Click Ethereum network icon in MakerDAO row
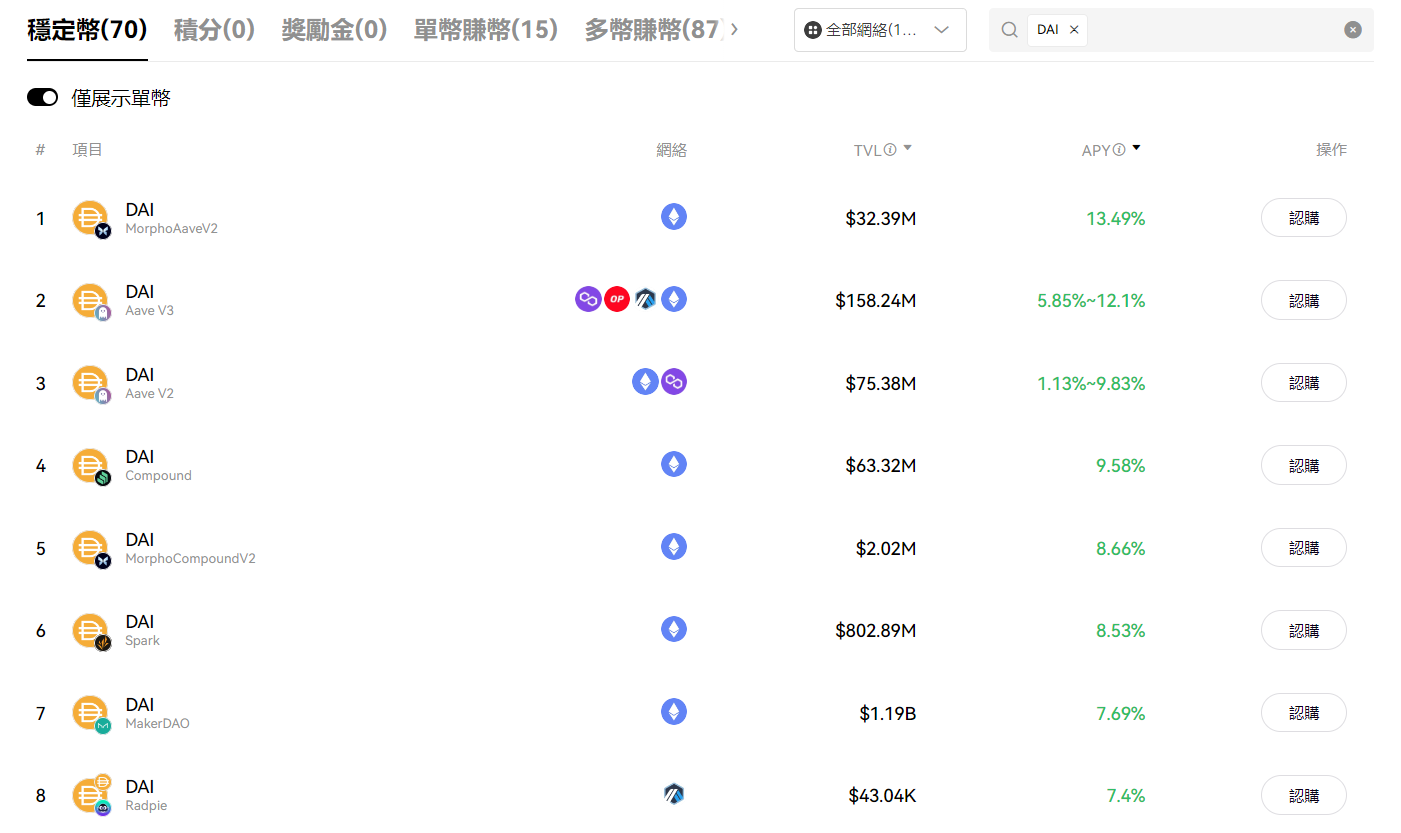 [674, 712]
